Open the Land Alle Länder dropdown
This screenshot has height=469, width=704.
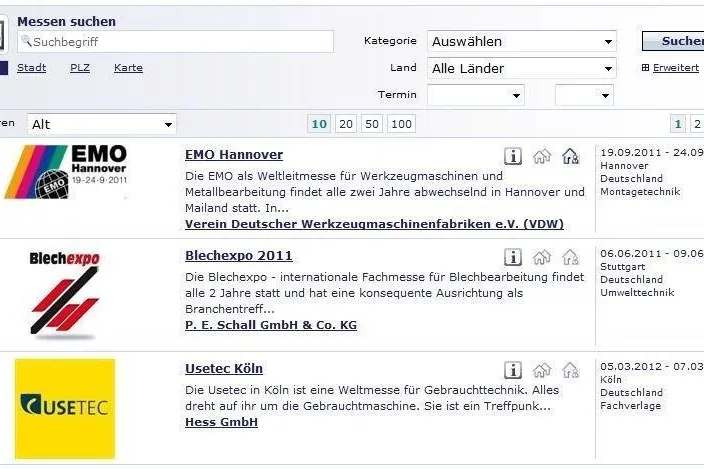[522, 68]
